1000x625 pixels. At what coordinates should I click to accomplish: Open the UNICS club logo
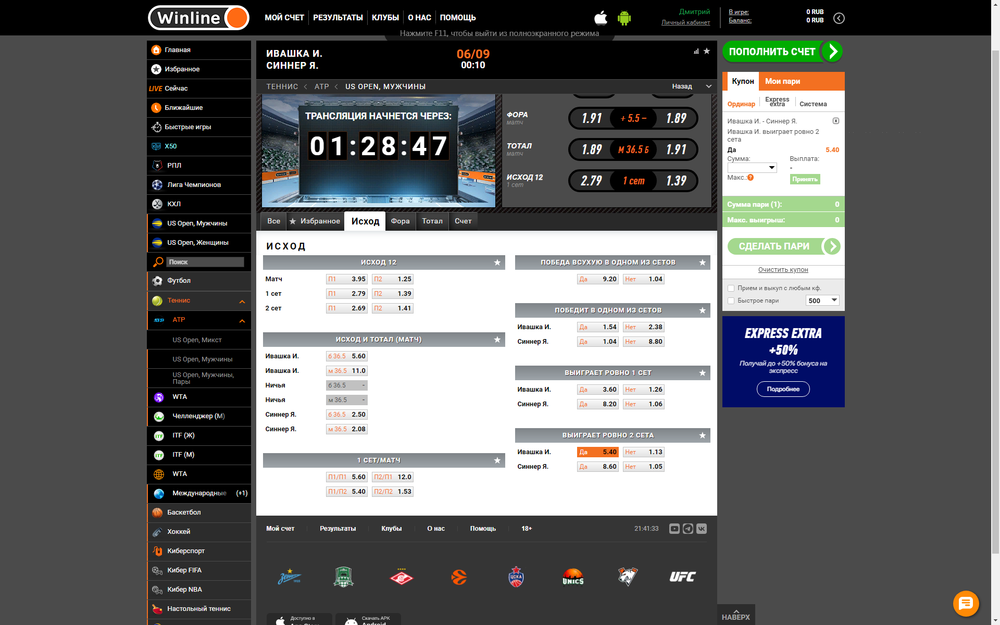[573, 577]
